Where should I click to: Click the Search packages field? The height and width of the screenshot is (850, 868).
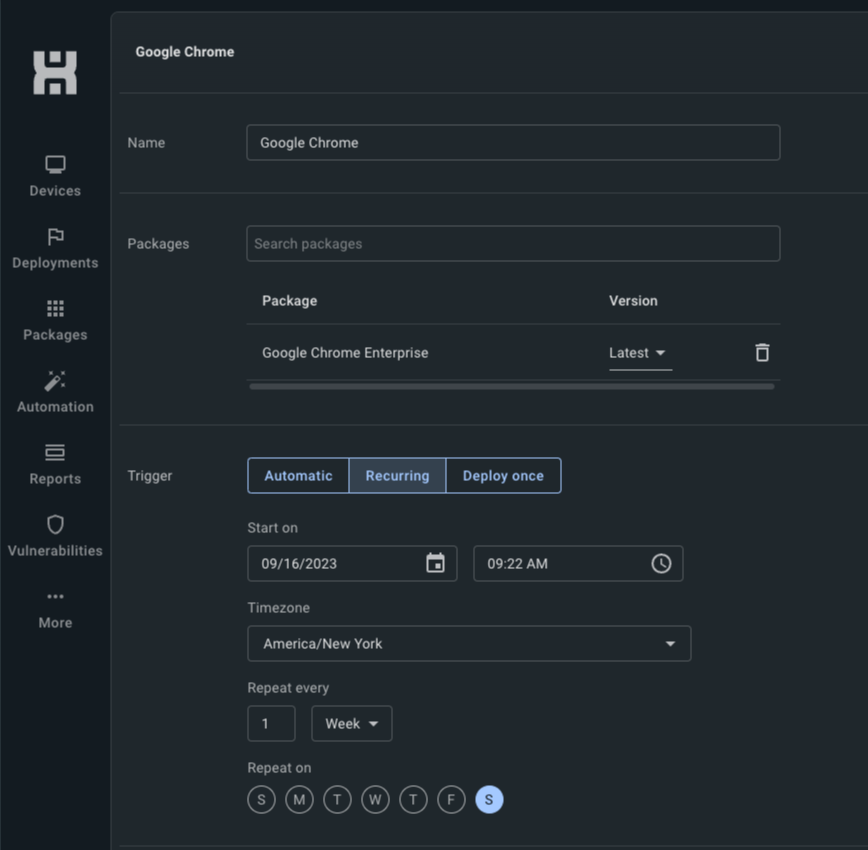[513, 244]
